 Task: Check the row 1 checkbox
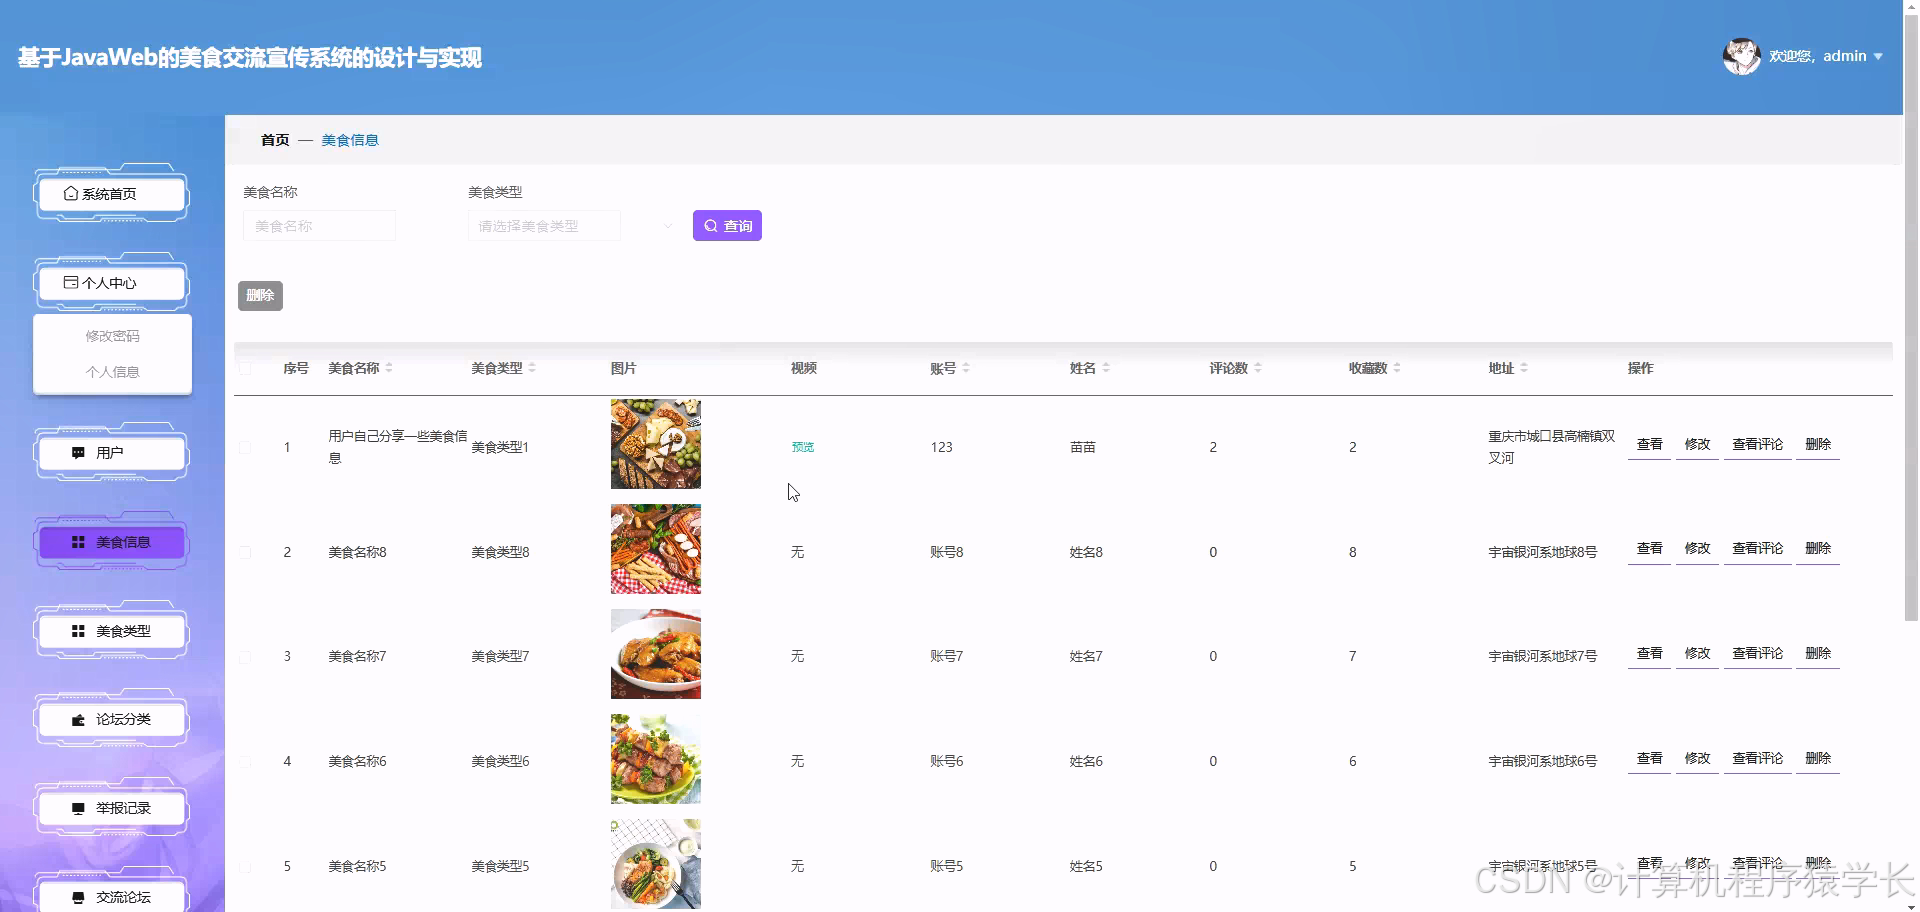245,447
